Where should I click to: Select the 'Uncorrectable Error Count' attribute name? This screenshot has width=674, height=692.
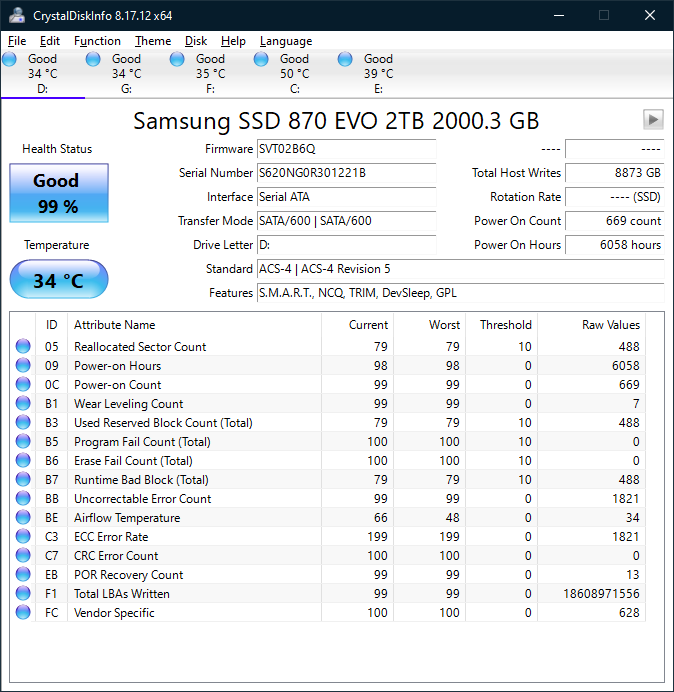click(143, 499)
